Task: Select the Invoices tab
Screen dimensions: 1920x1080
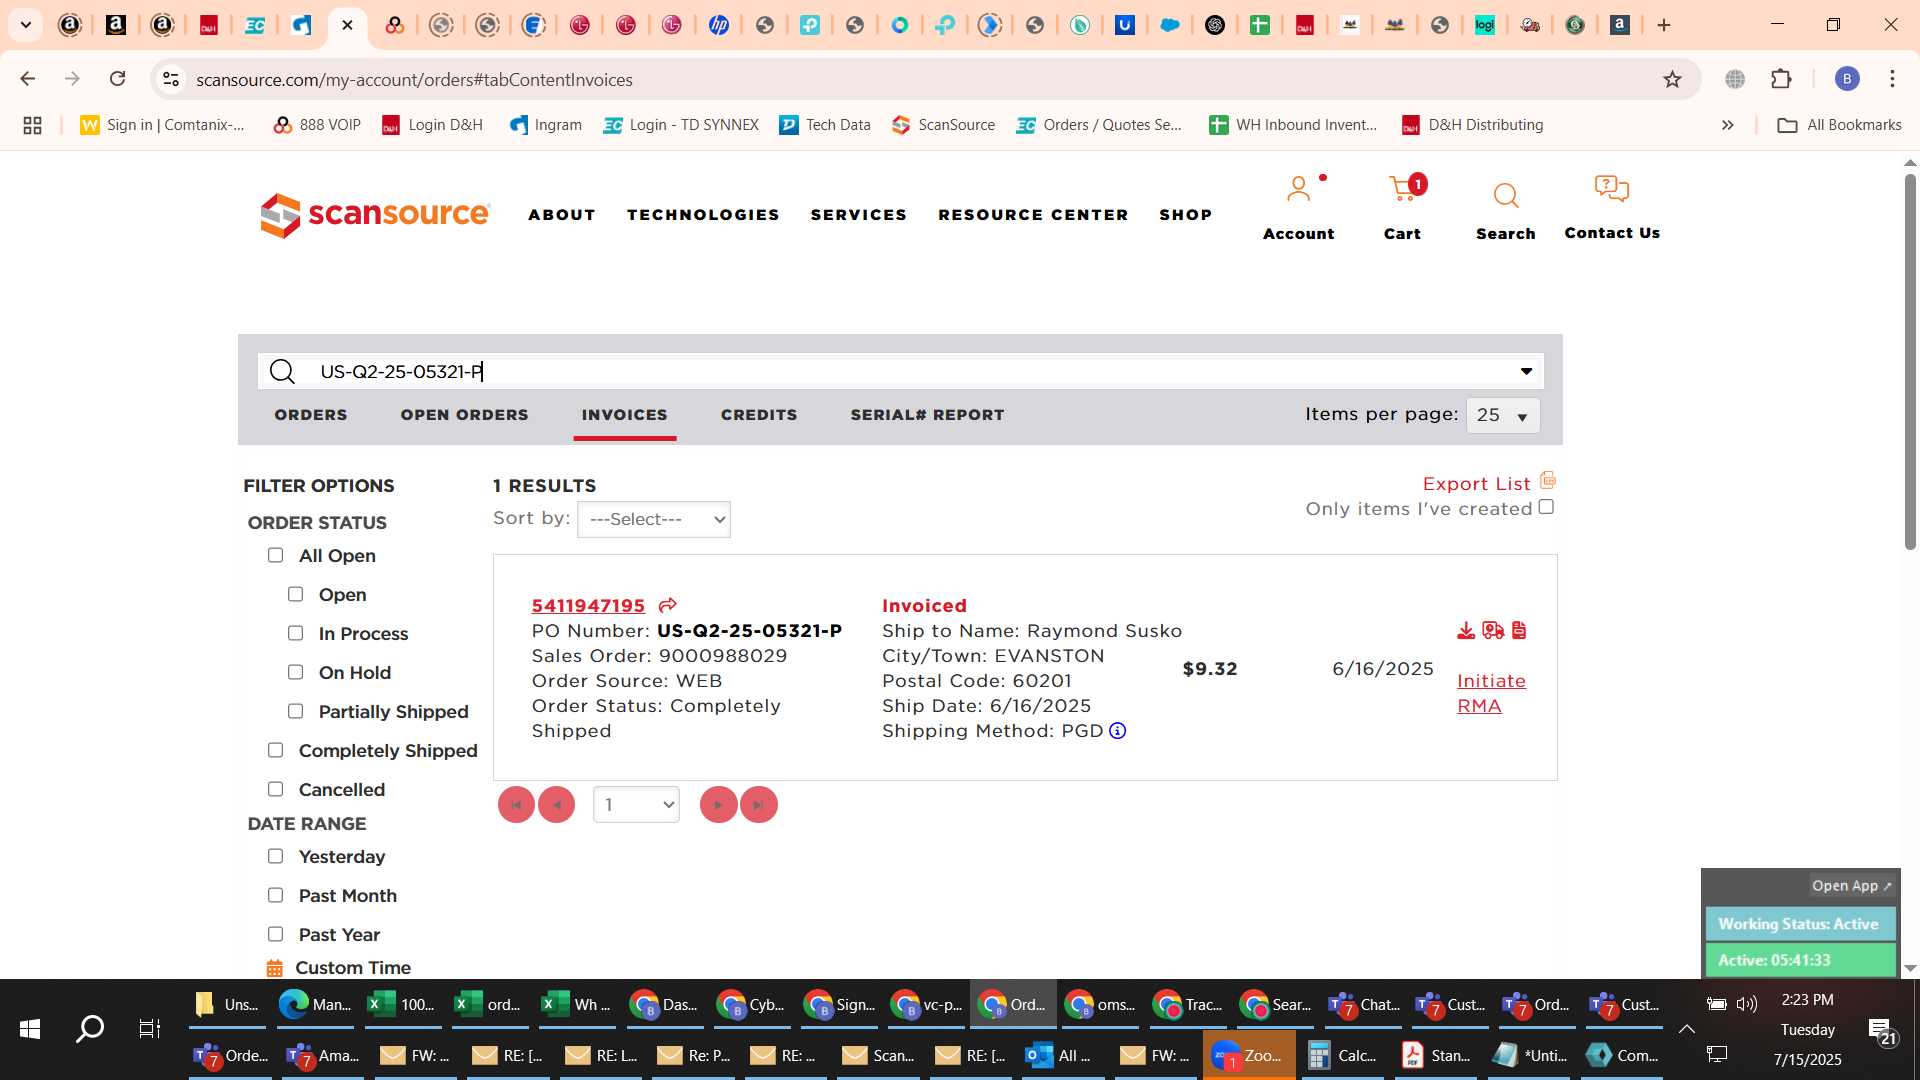Action: (624, 415)
